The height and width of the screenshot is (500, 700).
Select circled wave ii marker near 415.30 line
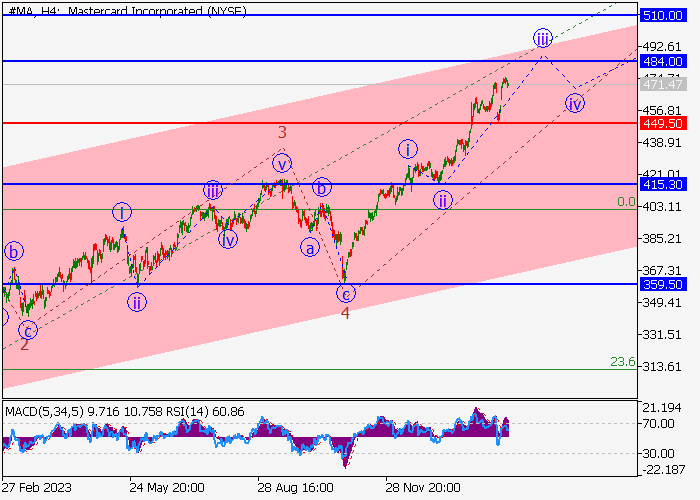pyautogui.click(x=443, y=200)
